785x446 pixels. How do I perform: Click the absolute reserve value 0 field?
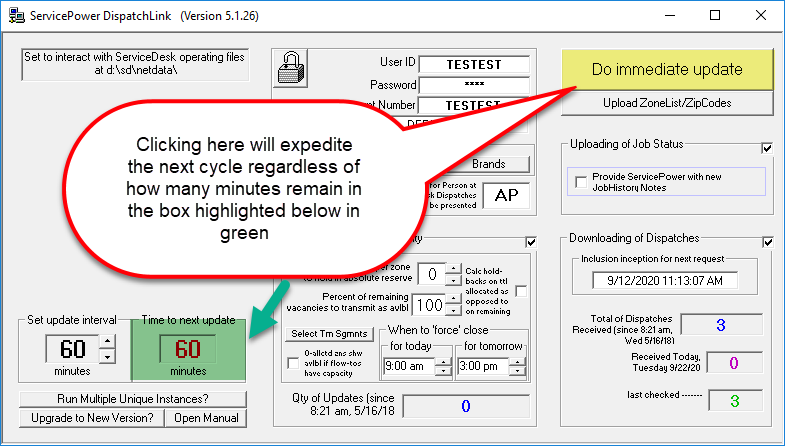tap(432, 274)
